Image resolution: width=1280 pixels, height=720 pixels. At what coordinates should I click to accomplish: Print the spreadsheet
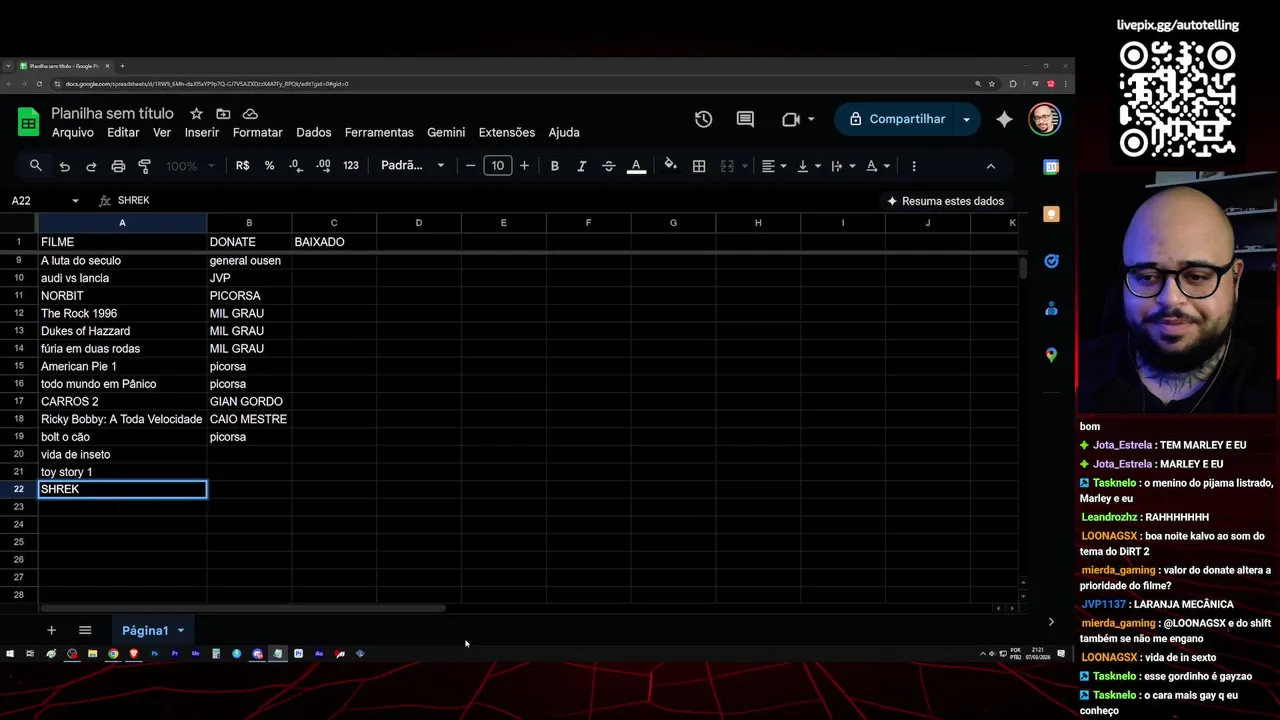coord(118,166)
